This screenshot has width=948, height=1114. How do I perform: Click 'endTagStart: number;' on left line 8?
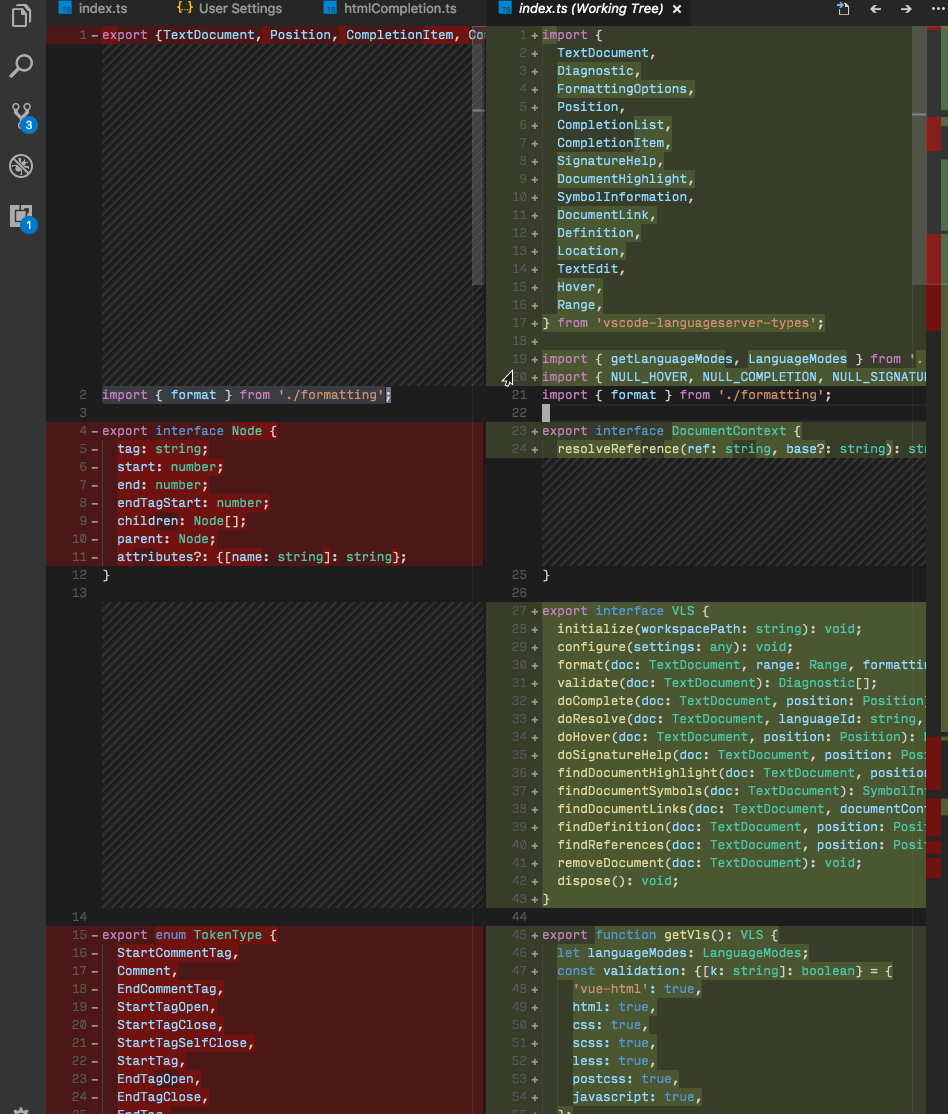[x=193, y=503]
